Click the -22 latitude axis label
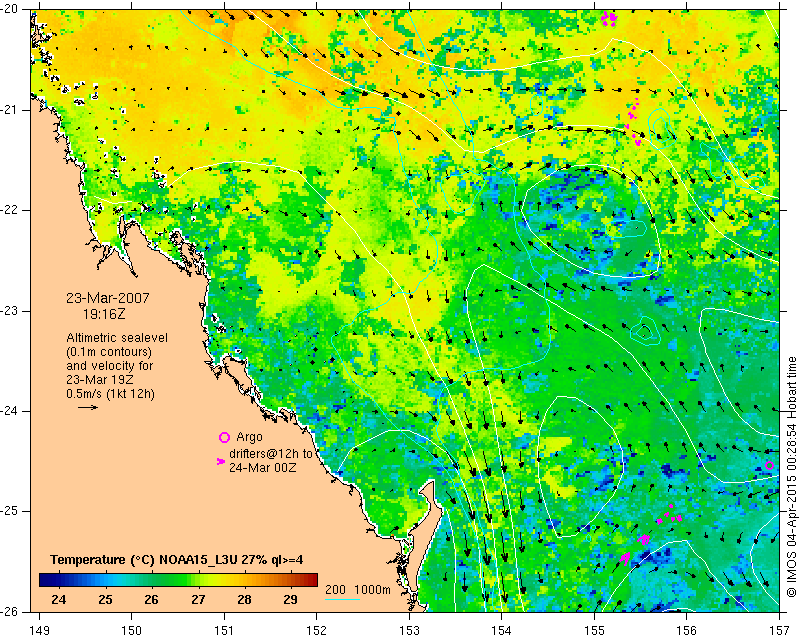The height and width of the screenshot is (640, 800). (x=10, y=210)
